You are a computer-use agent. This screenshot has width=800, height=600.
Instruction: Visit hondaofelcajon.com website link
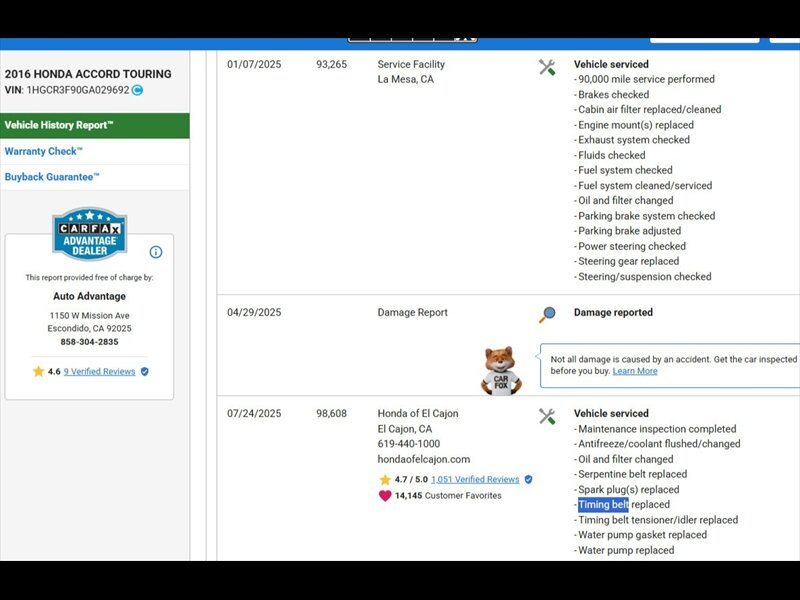423,459
